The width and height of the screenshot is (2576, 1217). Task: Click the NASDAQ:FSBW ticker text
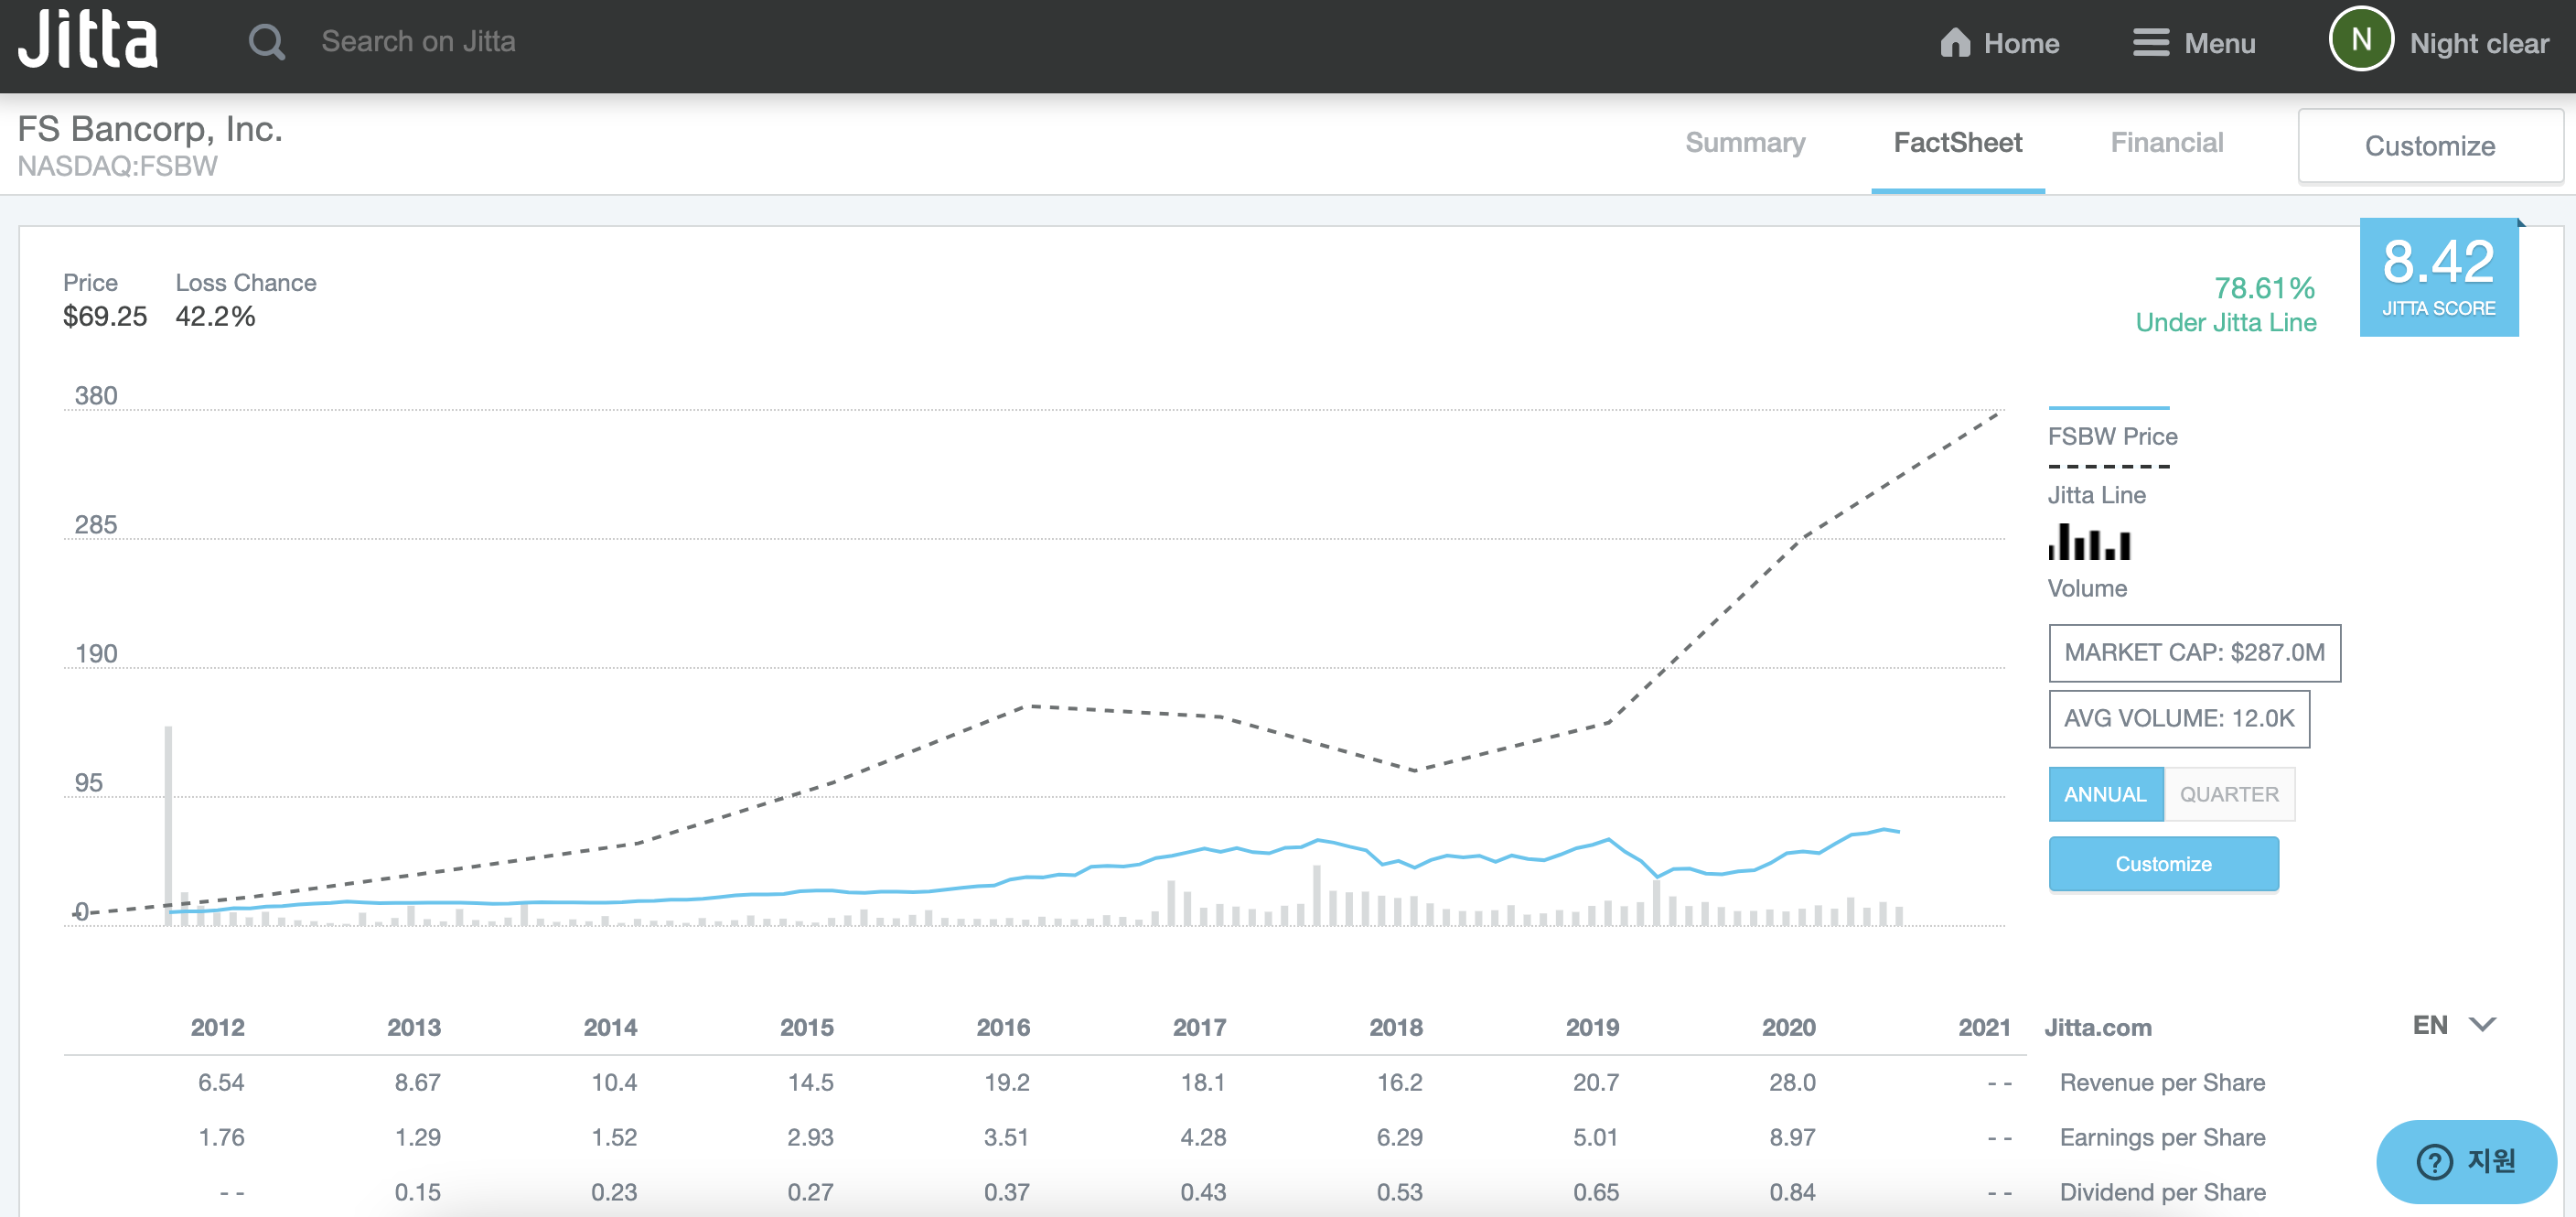coord(117,166)
